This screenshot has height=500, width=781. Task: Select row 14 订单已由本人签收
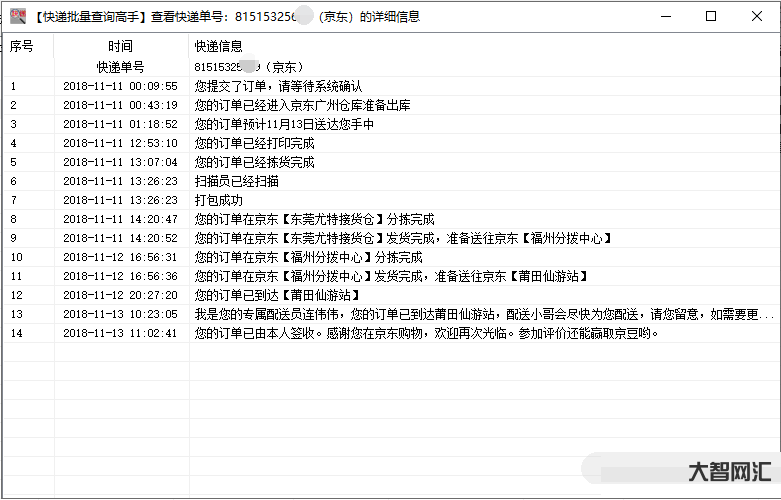(x=427, y=333)
